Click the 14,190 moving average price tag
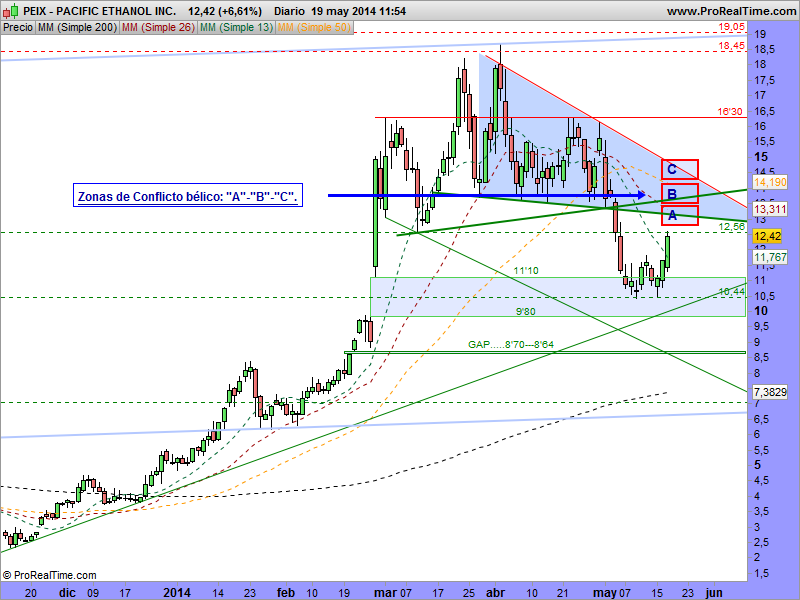Screen dimensions: 800x600 770,182
